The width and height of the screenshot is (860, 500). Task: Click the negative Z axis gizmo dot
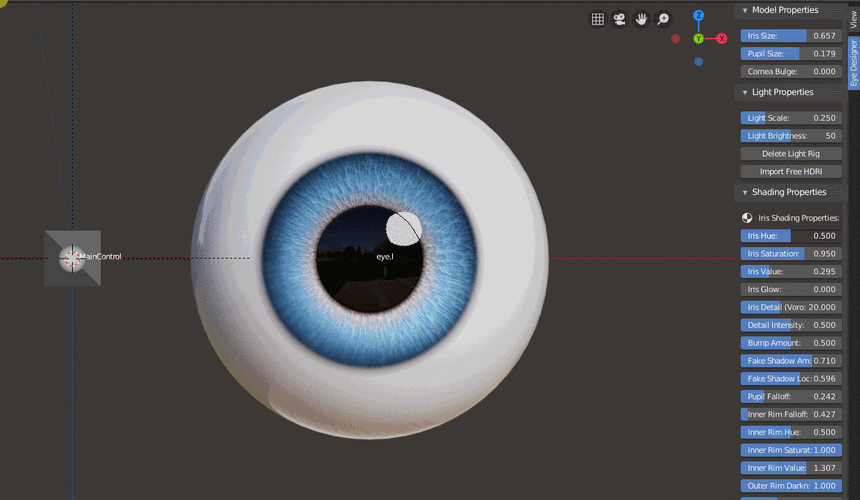(698, 61)
